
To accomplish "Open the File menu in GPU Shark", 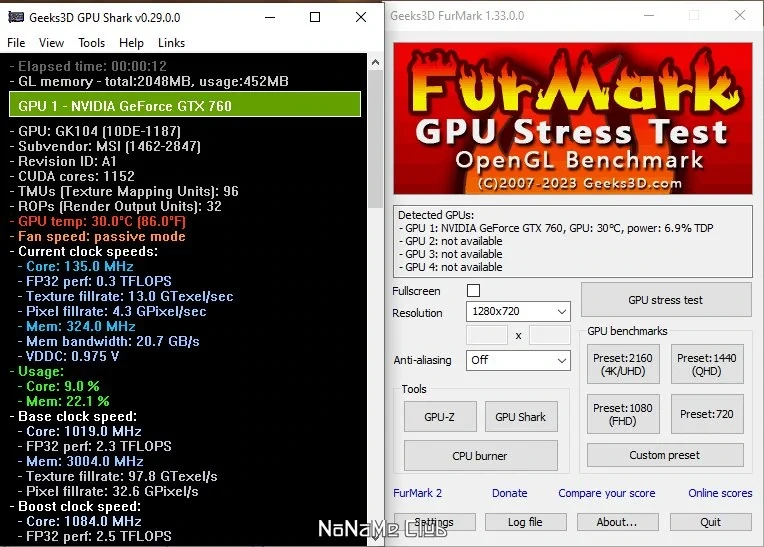I will (16, 43).
